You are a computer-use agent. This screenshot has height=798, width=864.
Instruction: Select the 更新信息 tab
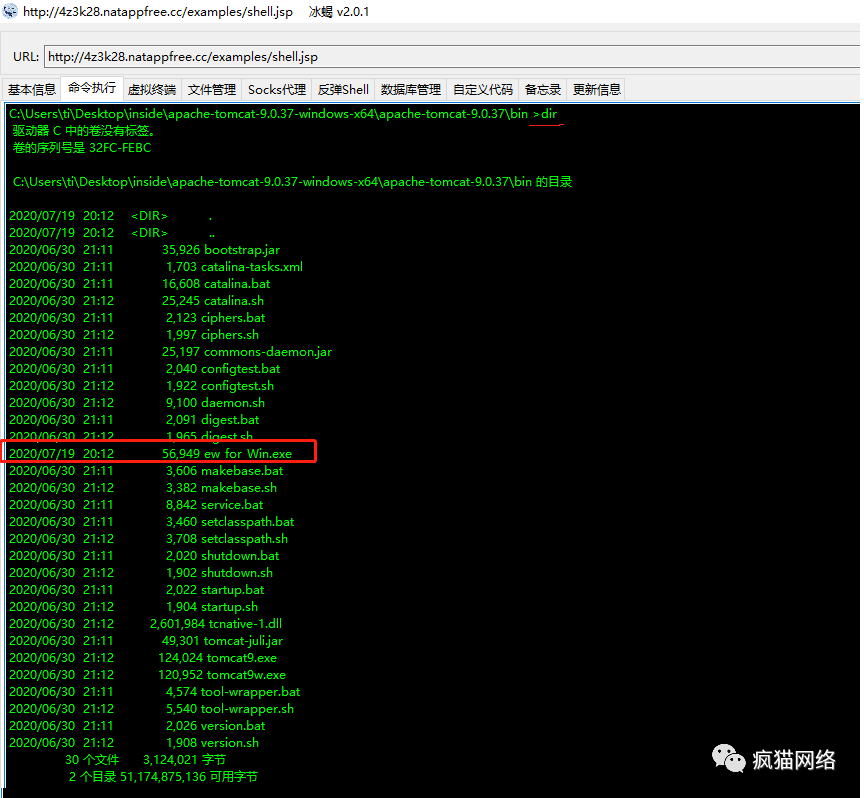(597, 90)
